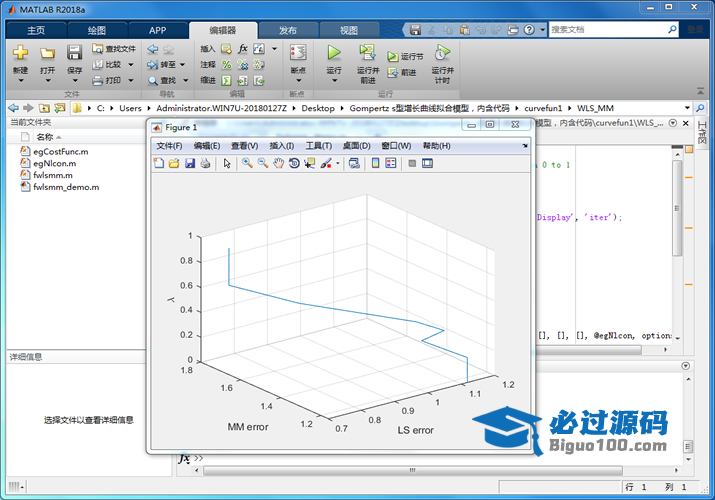Click the Rotate 3D tool icon
The image size is (715, 500).
tap(294, 163)
